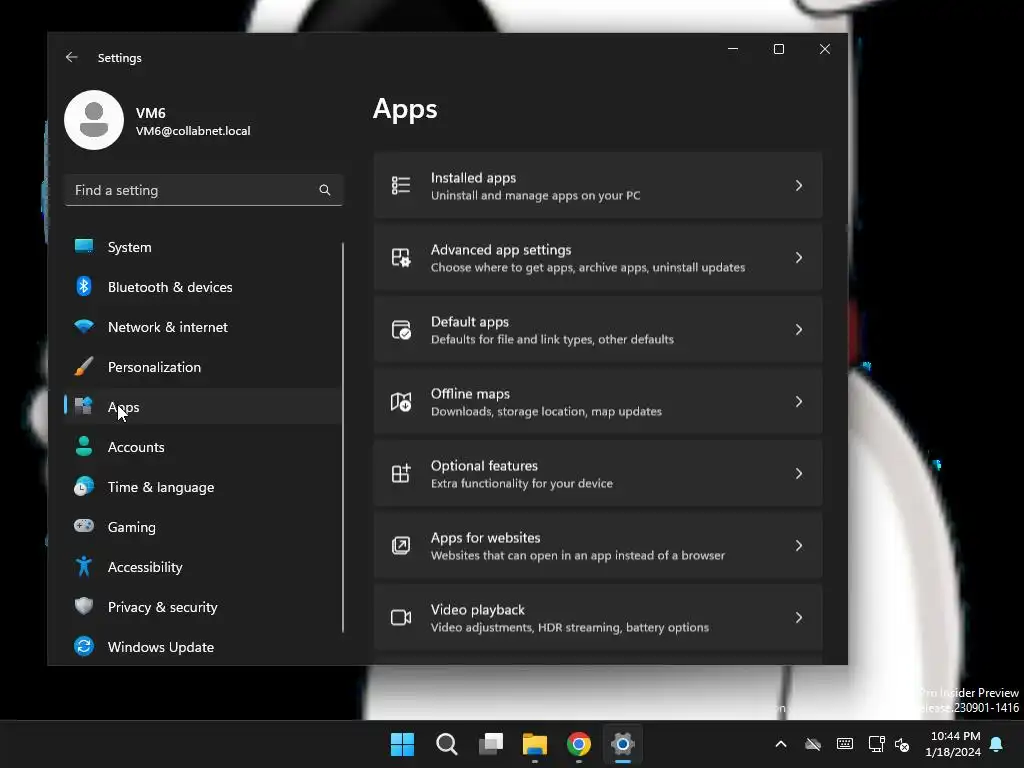Maximize the Settings window

pyautogui.click(x=778, y=49)
